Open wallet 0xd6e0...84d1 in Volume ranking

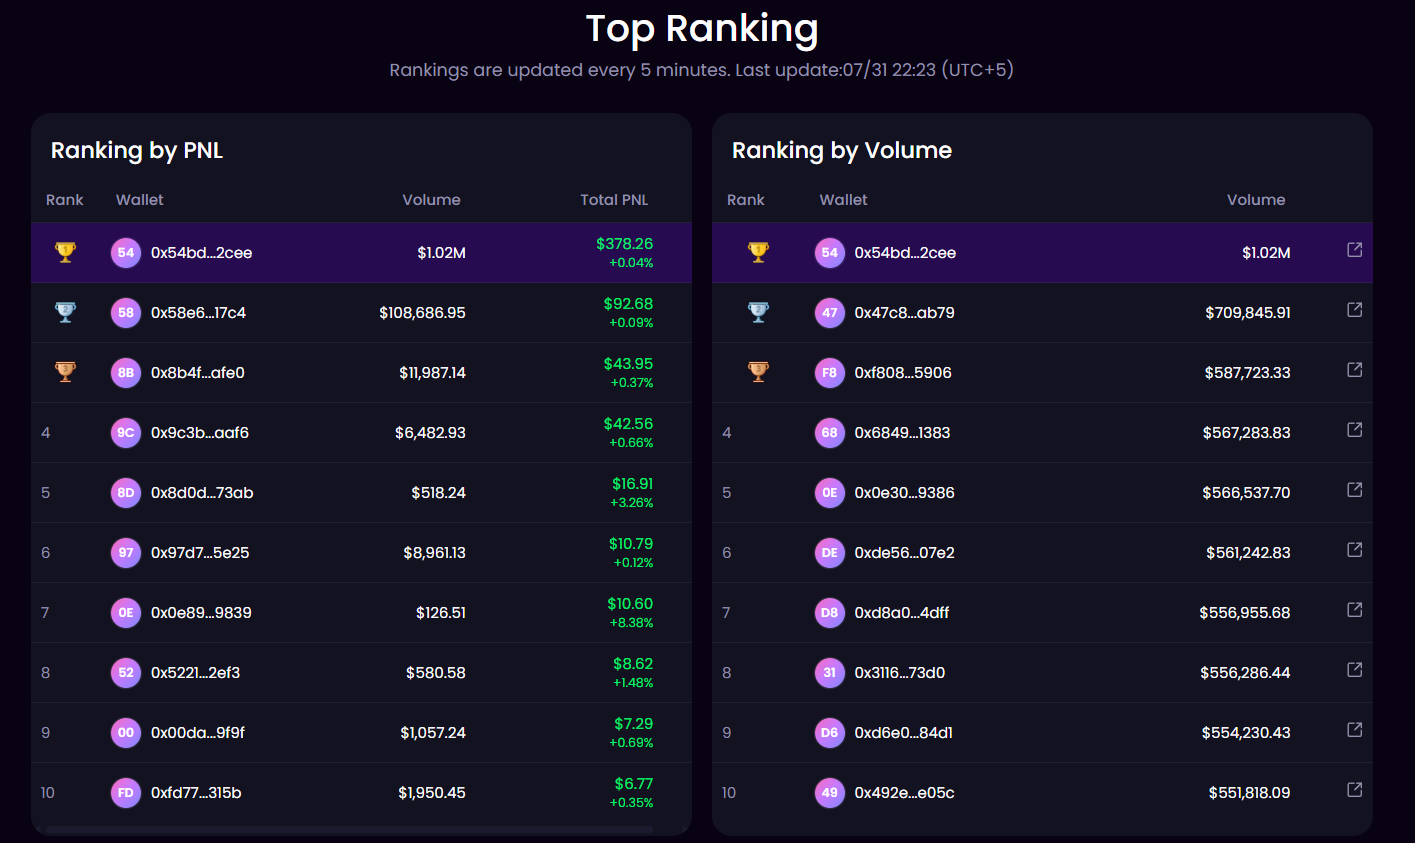pos(904,733)
